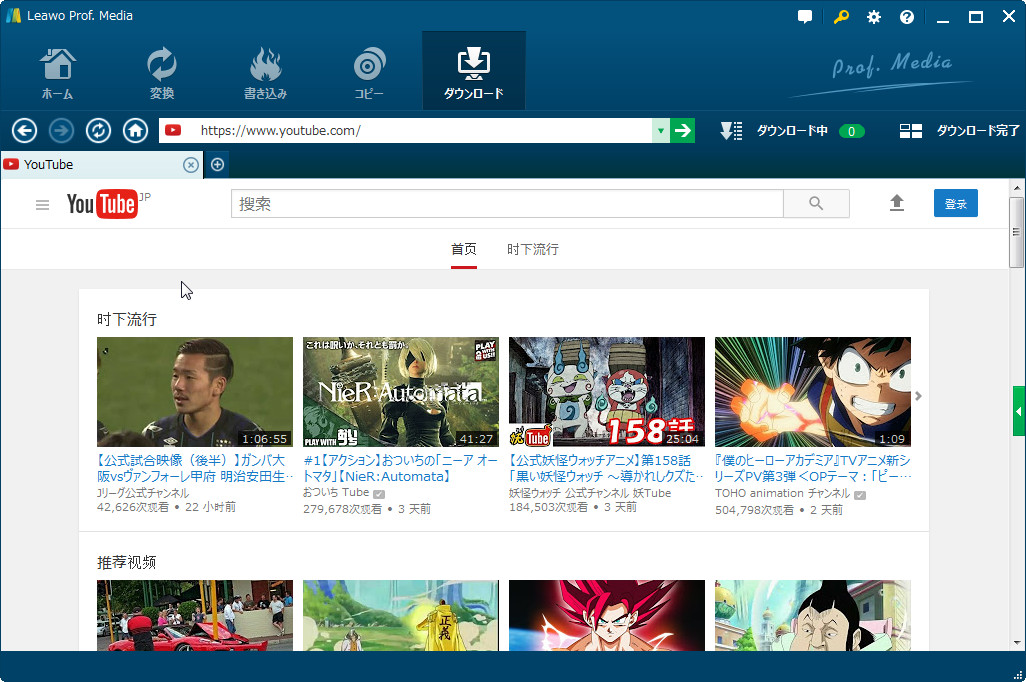Click the downloaded grid icon
This screenshot has width=1026, height=682.
[x=911, y=131]
